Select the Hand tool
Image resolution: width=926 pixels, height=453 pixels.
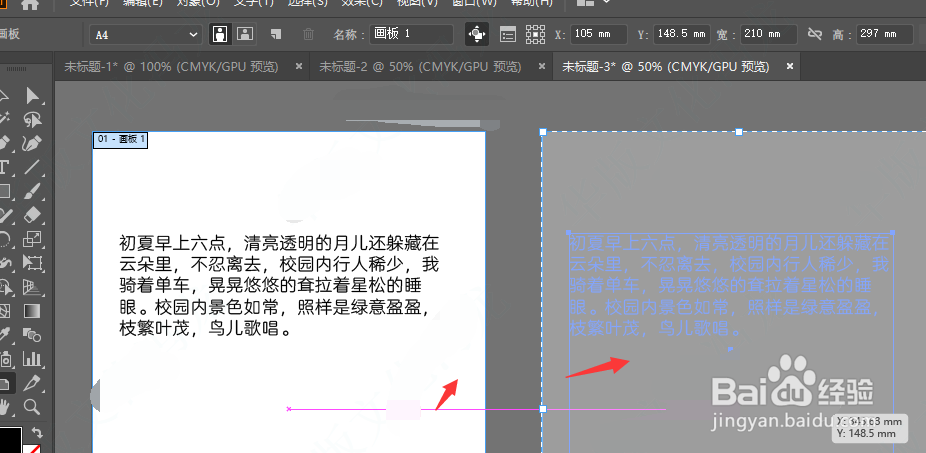(x=5, y=406)
